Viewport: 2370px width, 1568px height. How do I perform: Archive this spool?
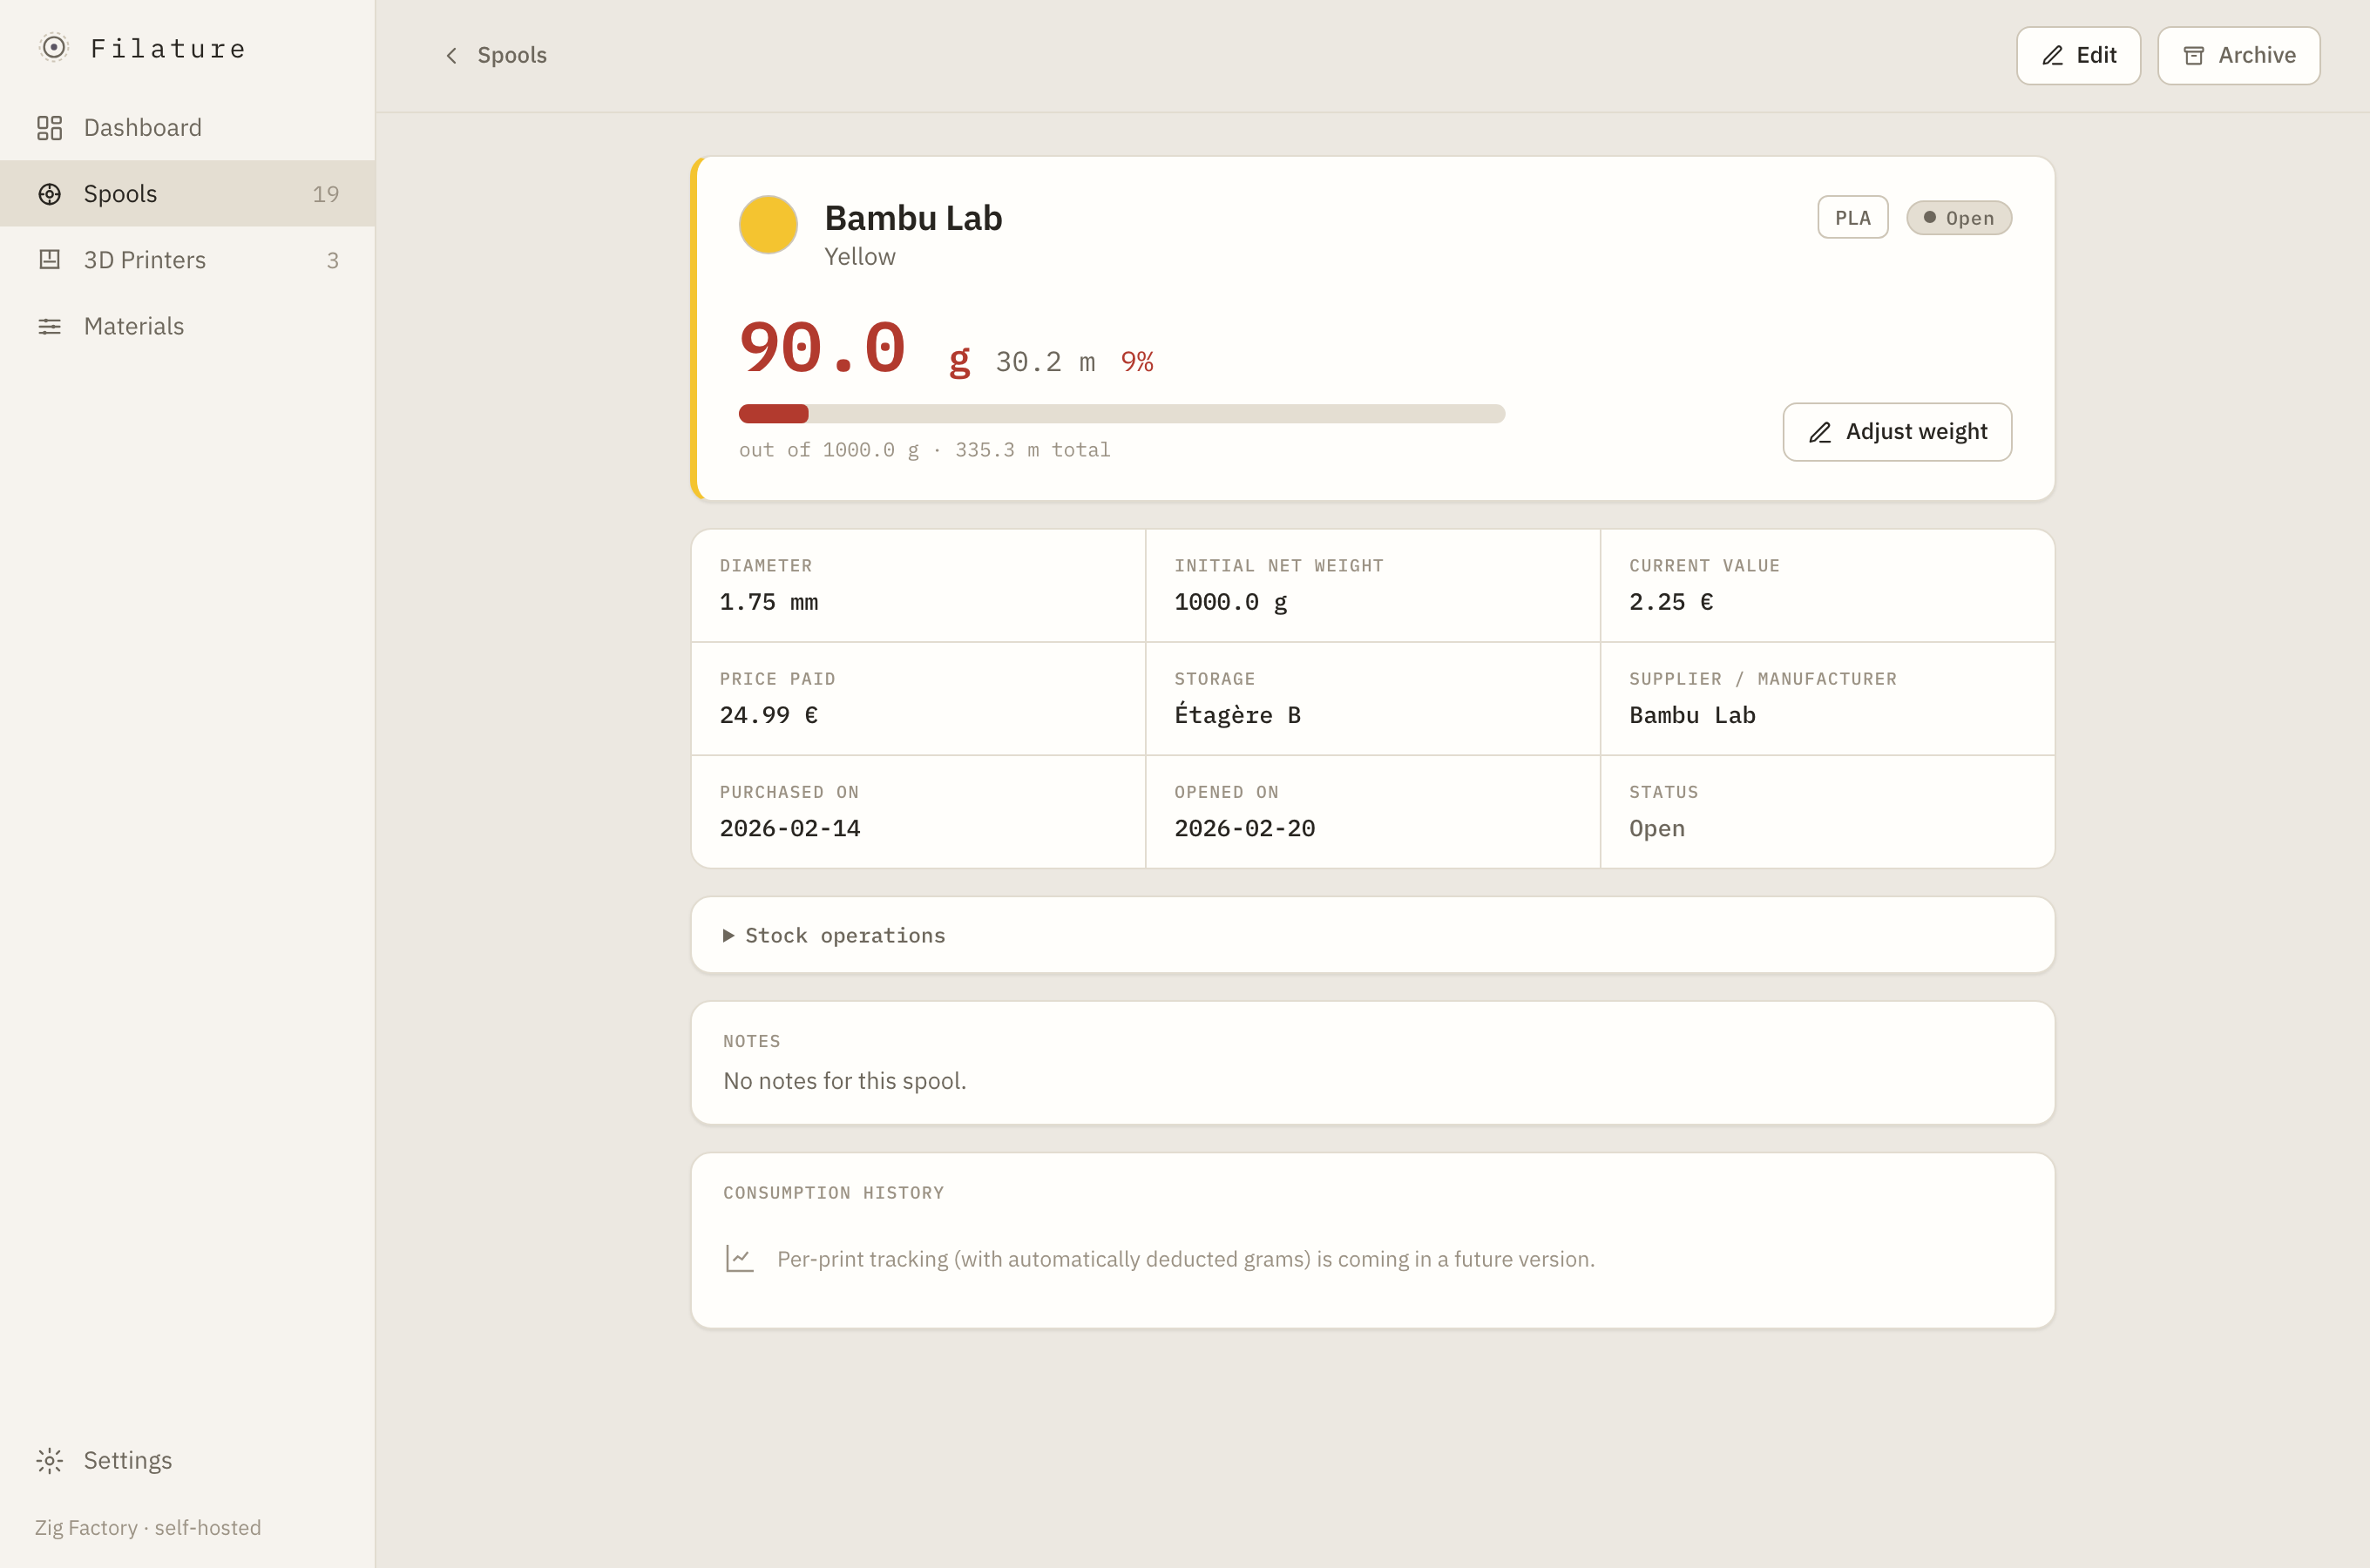[x=2238, y=56]
